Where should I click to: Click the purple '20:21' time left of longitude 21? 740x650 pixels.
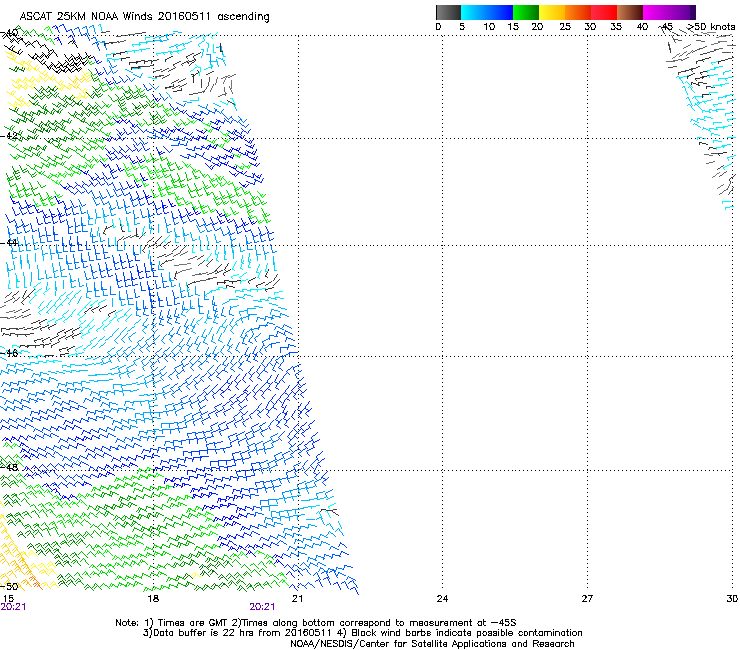pyautogui.click(x=262, y=607)
